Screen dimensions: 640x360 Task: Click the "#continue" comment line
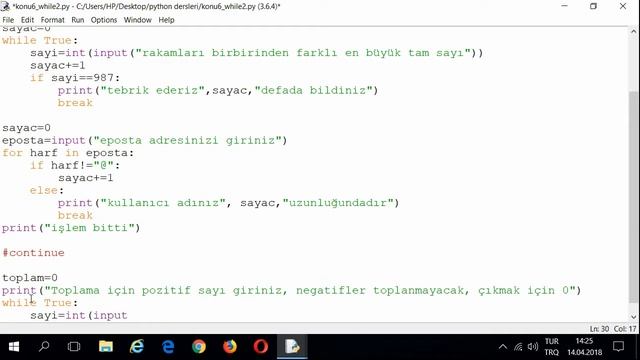coord(33,253)
